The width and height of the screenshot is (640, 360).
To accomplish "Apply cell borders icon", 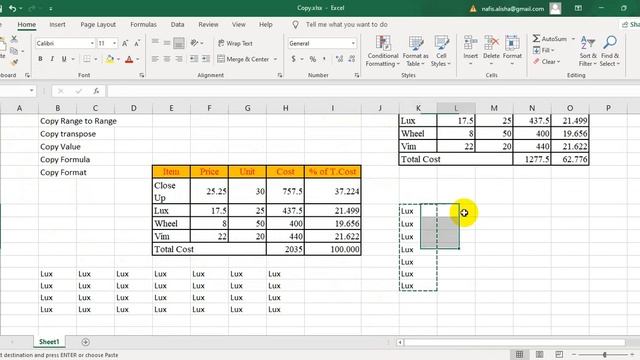I will (87, 59).
